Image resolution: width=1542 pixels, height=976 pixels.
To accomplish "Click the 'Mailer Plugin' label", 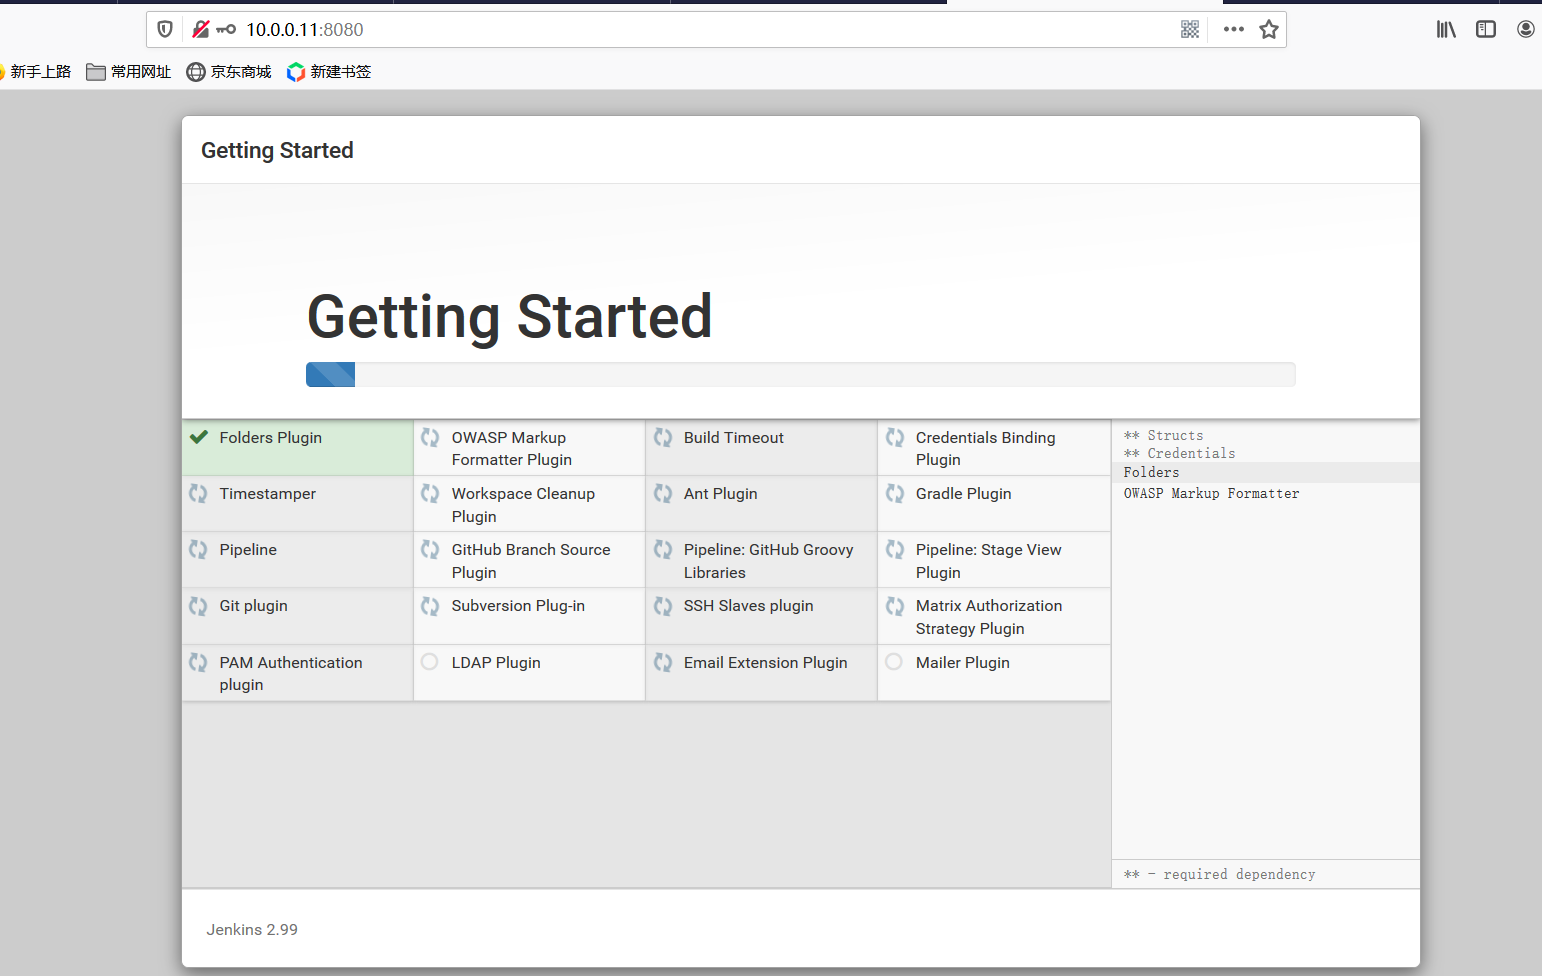I will [963, 663].
